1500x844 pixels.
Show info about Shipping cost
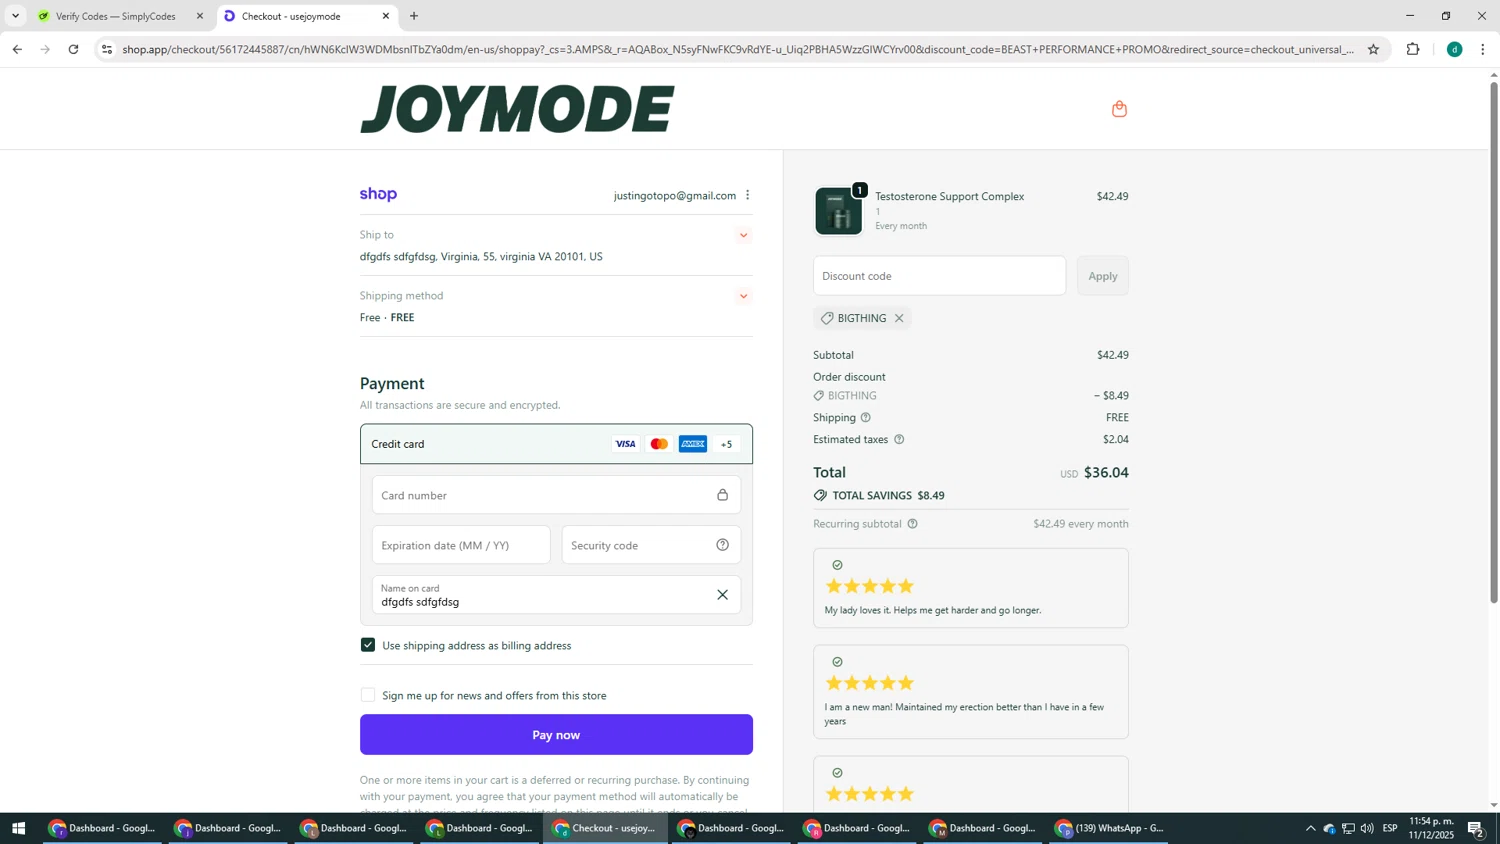[866, 417]
